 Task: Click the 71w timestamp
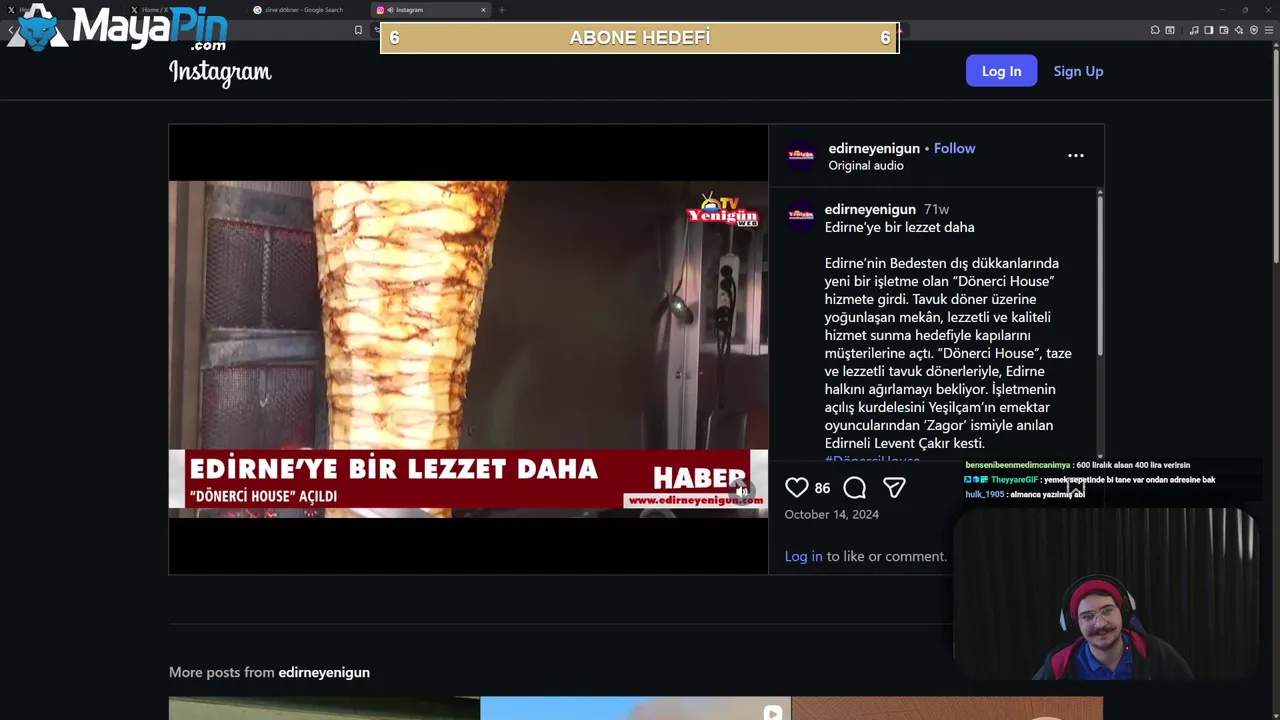click(936, 209)
